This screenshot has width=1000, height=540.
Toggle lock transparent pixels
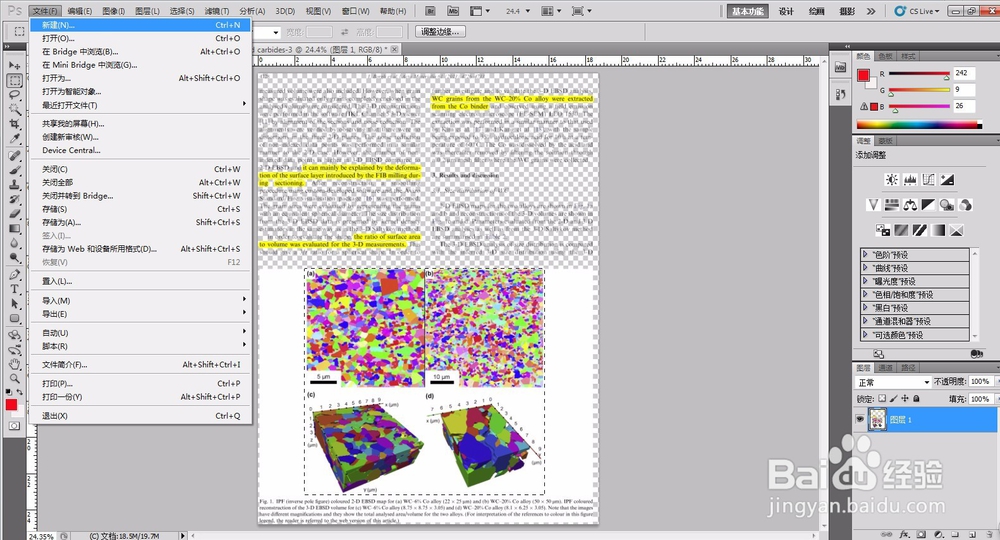(882, 398)
